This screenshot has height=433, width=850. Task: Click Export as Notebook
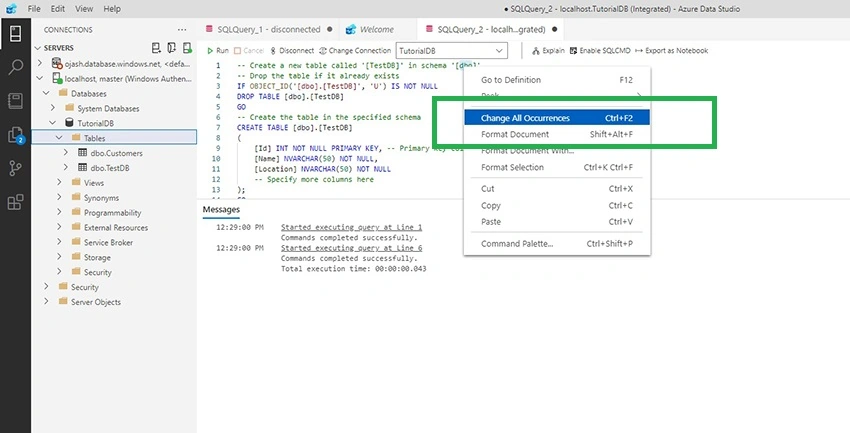671,50
